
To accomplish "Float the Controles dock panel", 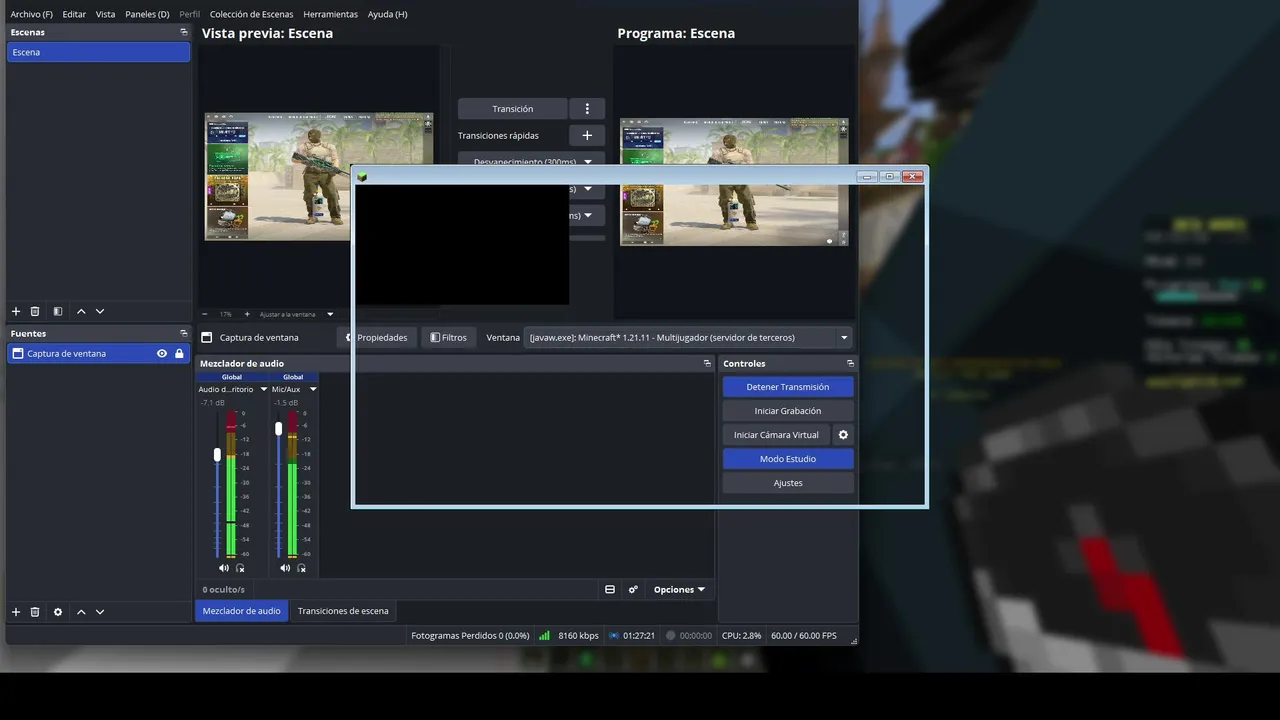I will [x=850, y=363].
